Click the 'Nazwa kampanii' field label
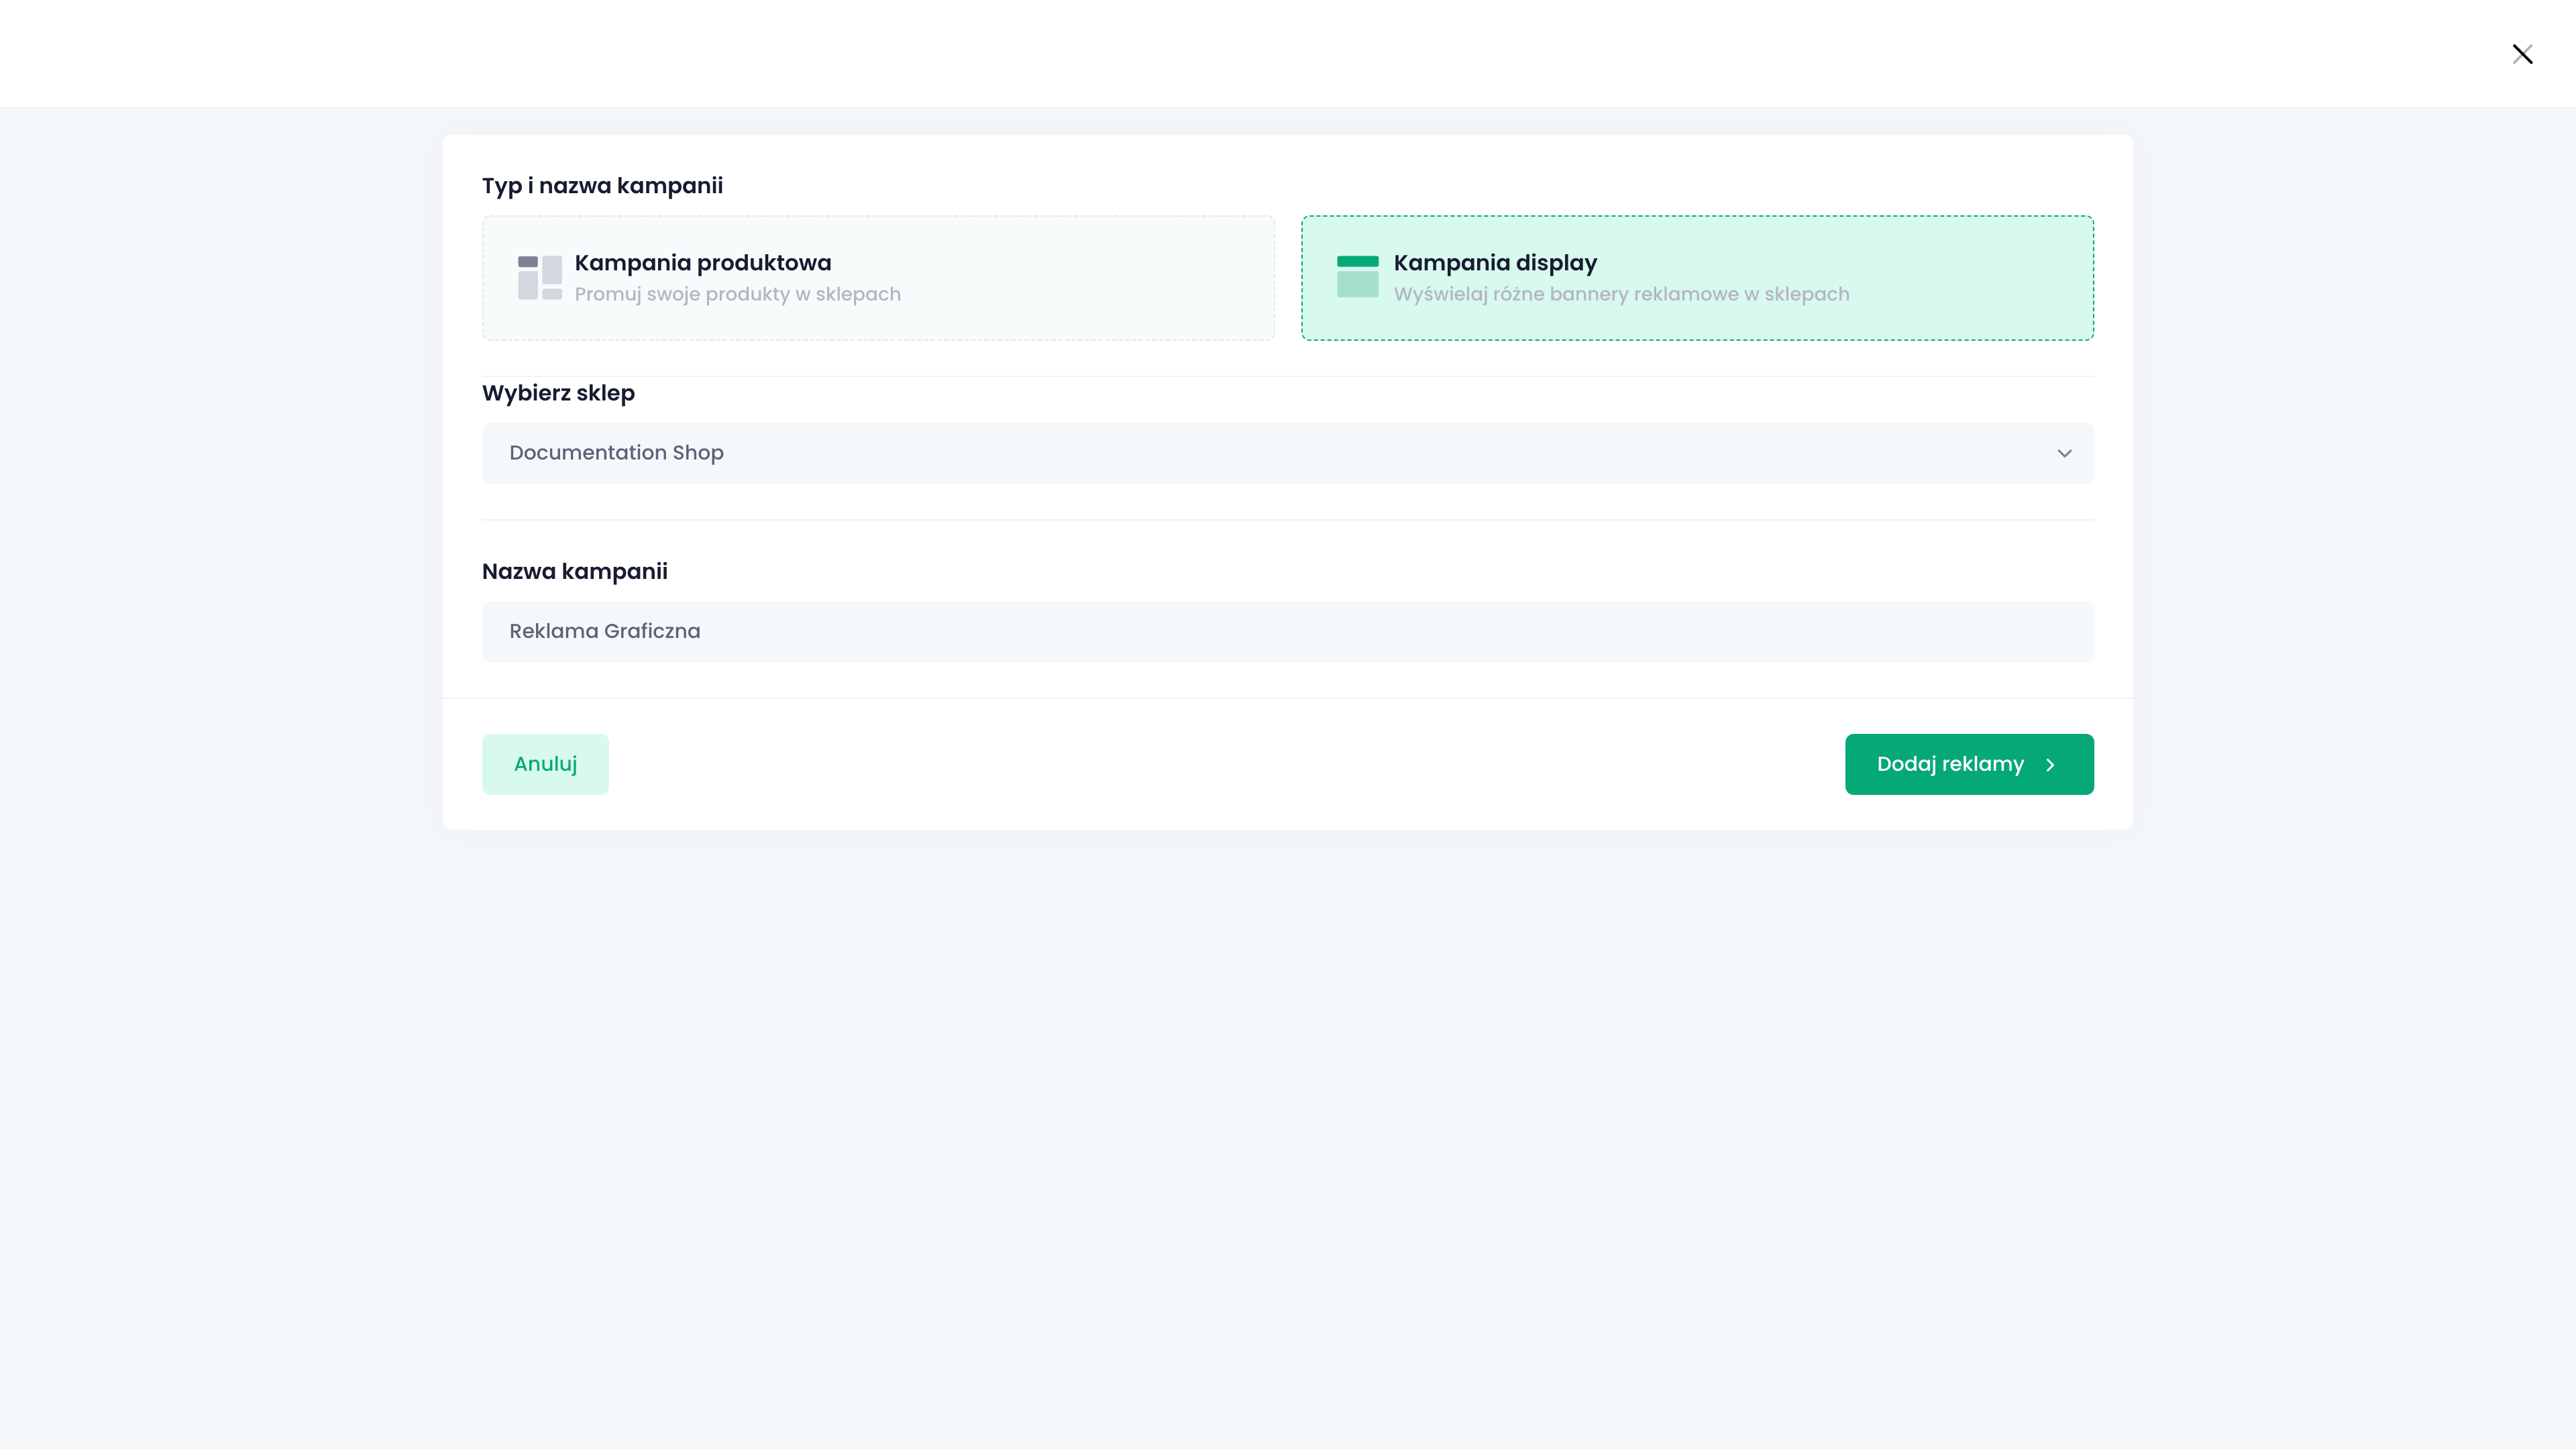2576x1449 pixels. point(574,572)
